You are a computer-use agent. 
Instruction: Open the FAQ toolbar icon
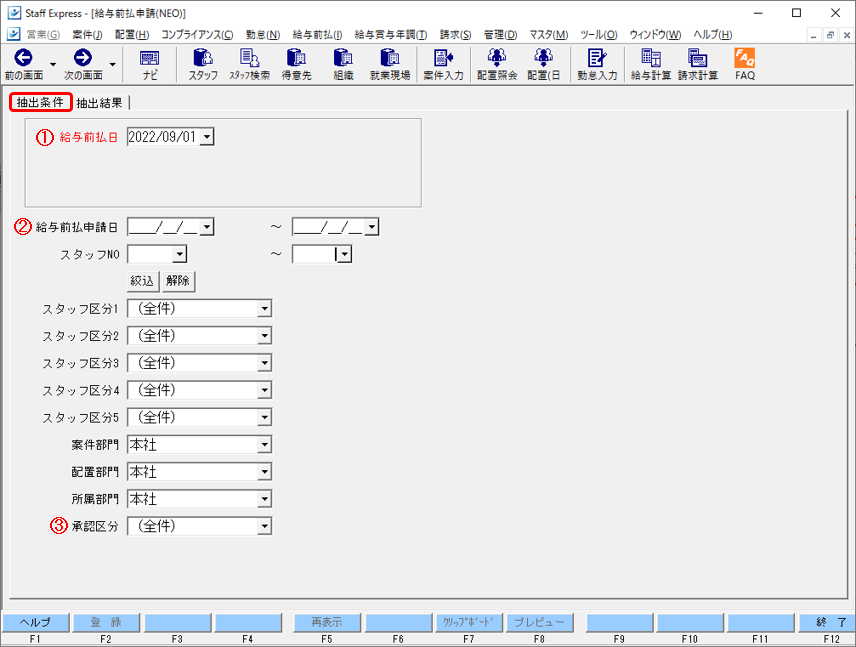745,64
